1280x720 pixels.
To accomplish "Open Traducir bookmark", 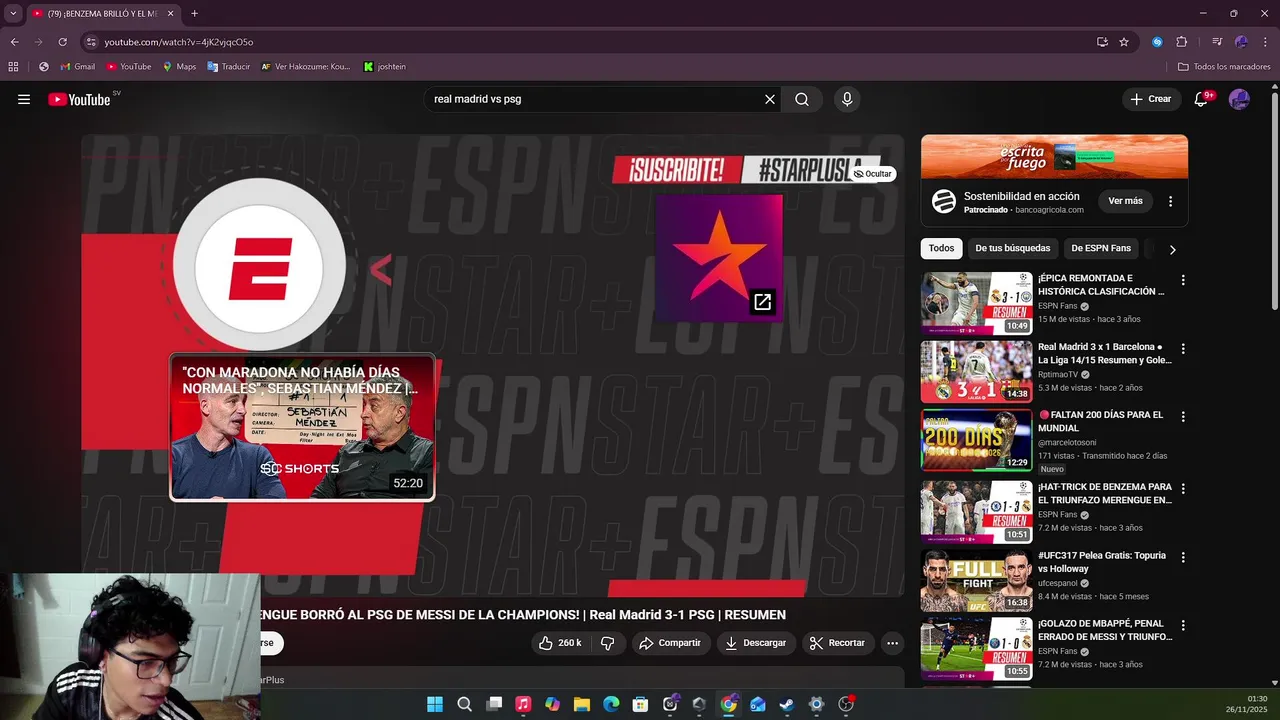I will click(x=229, y=67).
